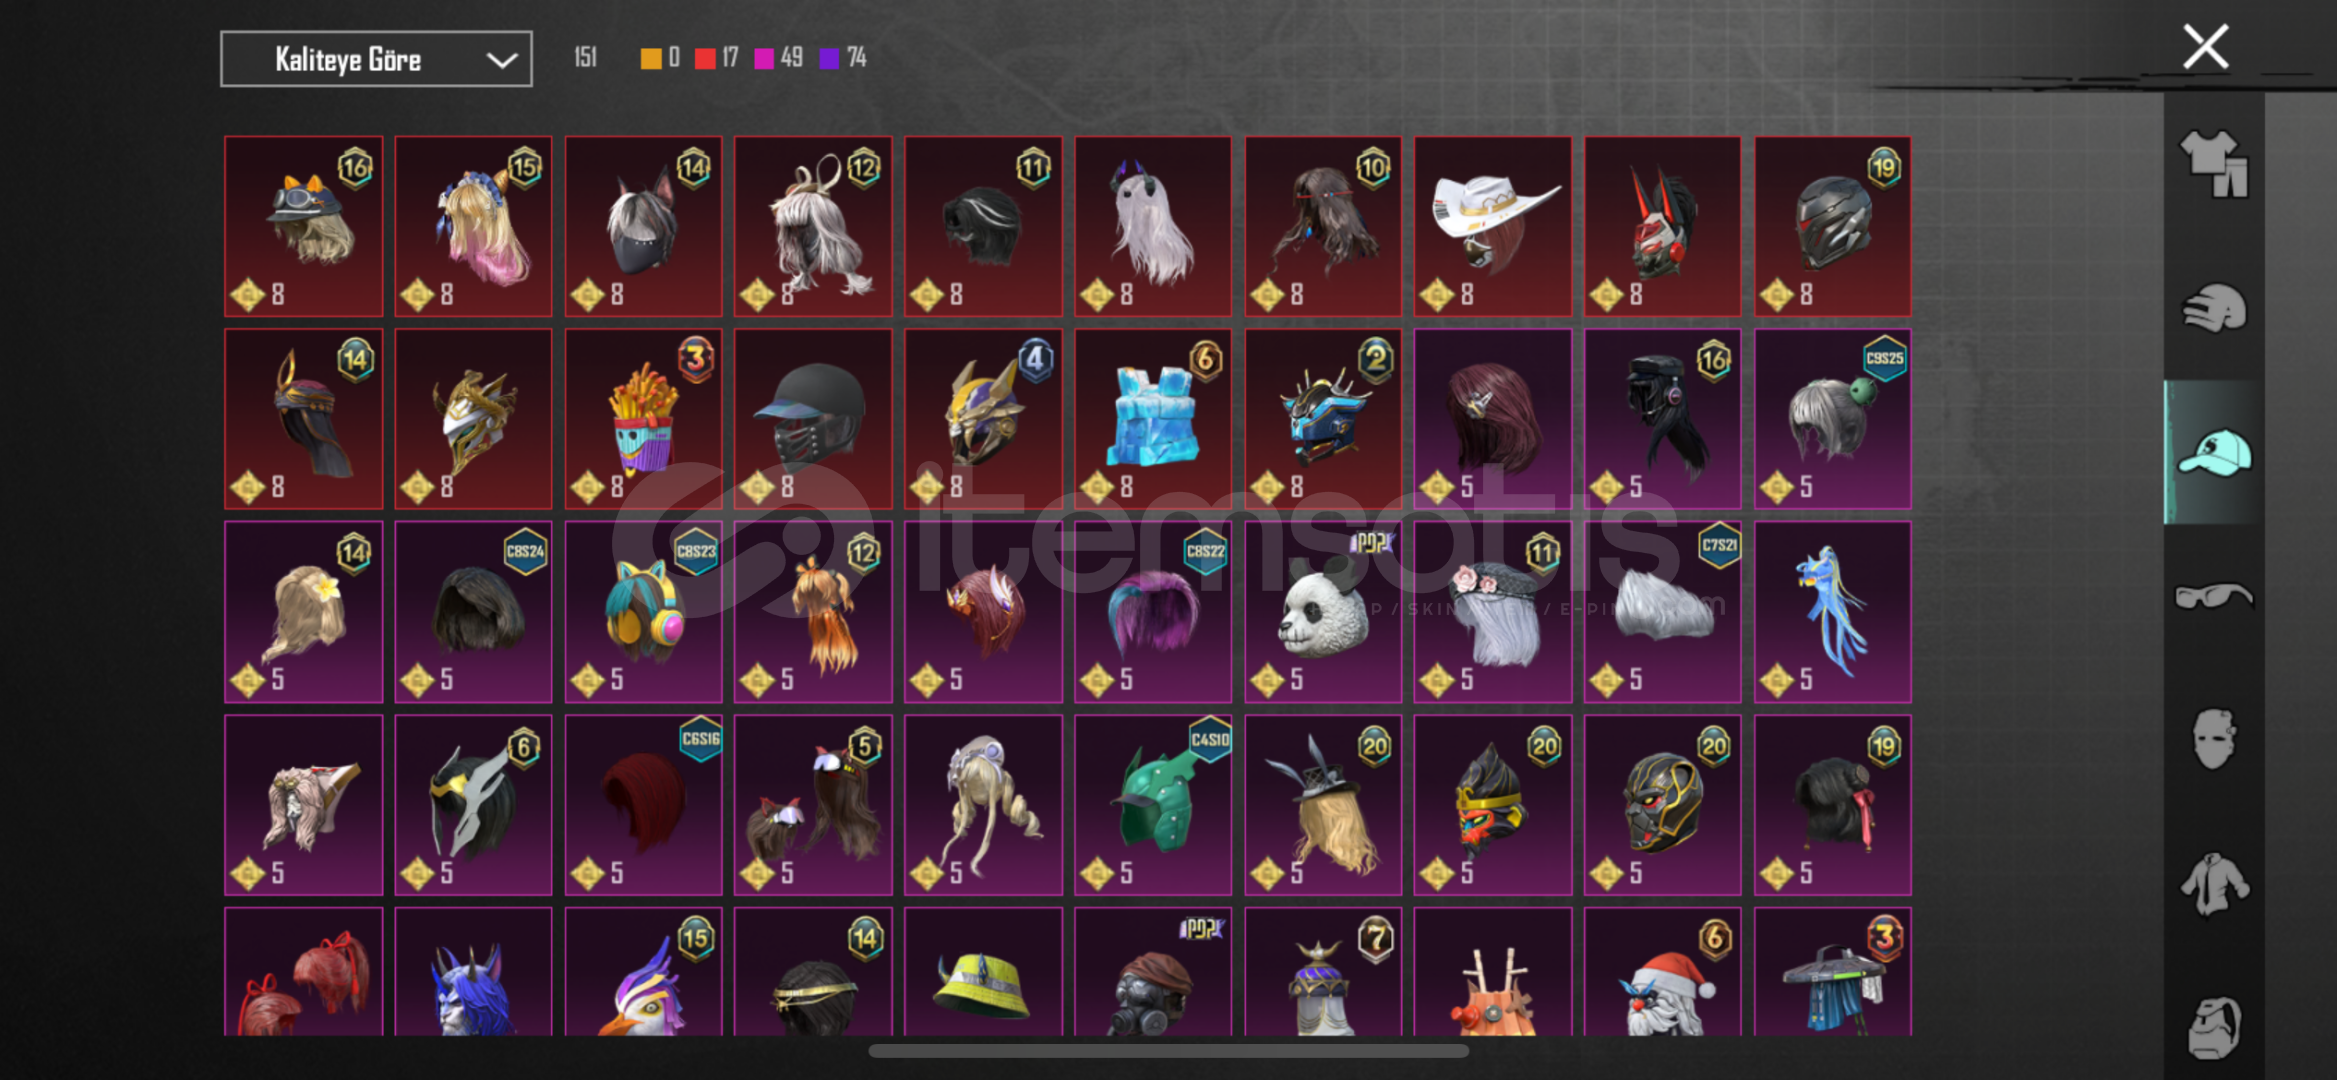Select the french fries headgear item
The height and width of the screenshot is (1080, 2337).
click(x=643, y=419)
